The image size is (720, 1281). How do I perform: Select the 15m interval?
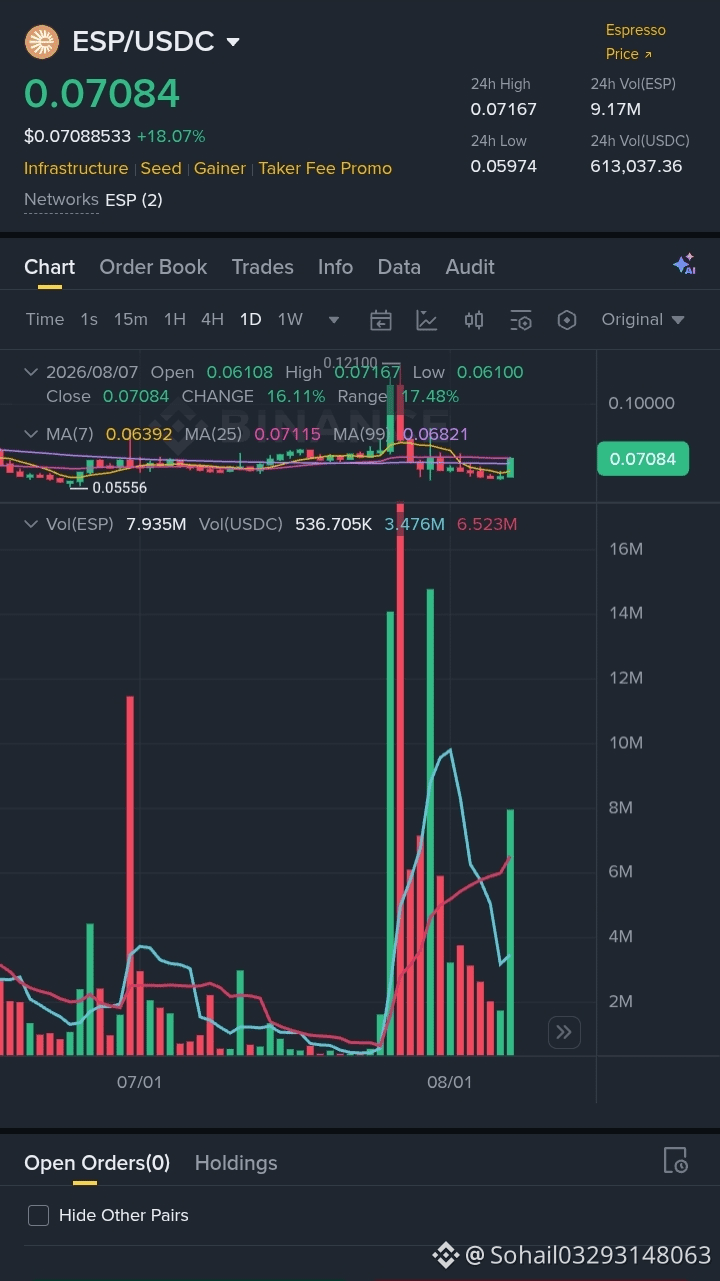(130, 319)
